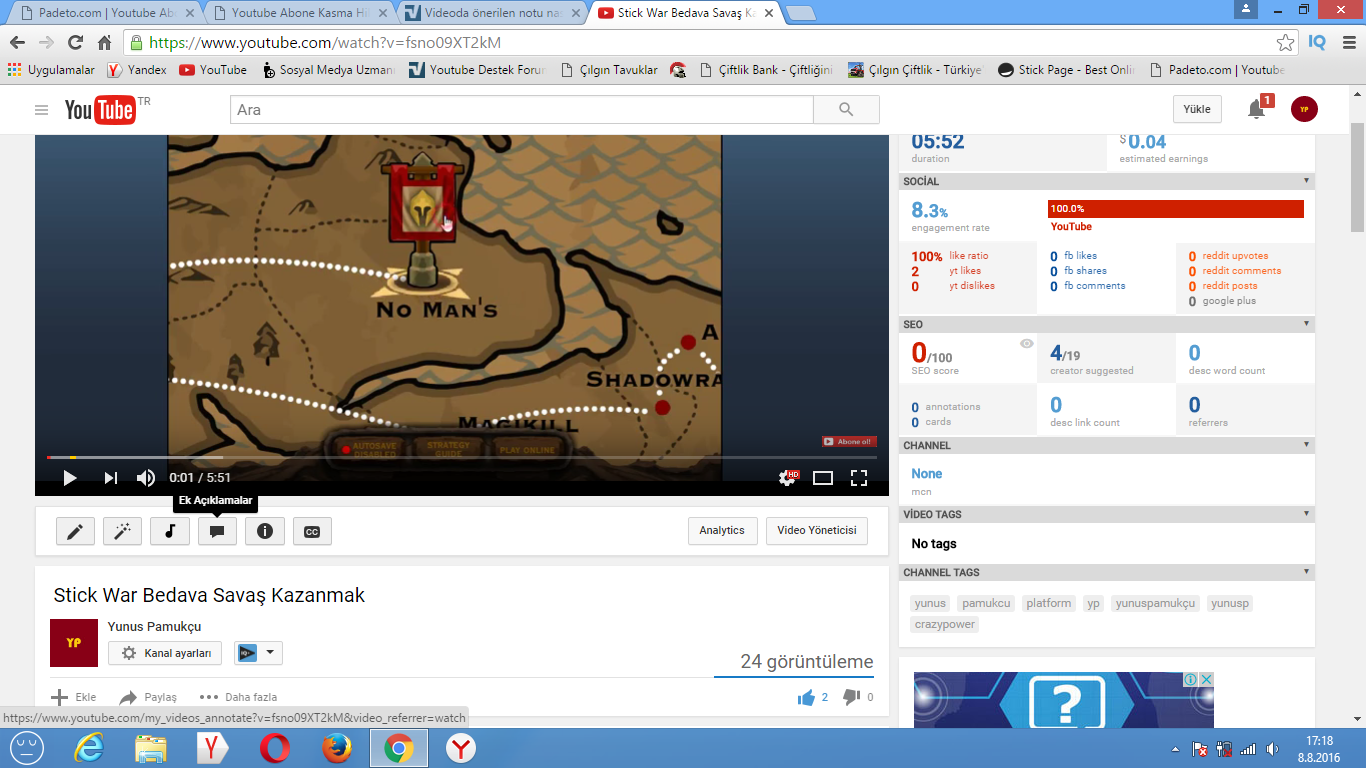1366x768 pixels.
Task: Open Firefox from the taskbar
Action: point(337,748)
